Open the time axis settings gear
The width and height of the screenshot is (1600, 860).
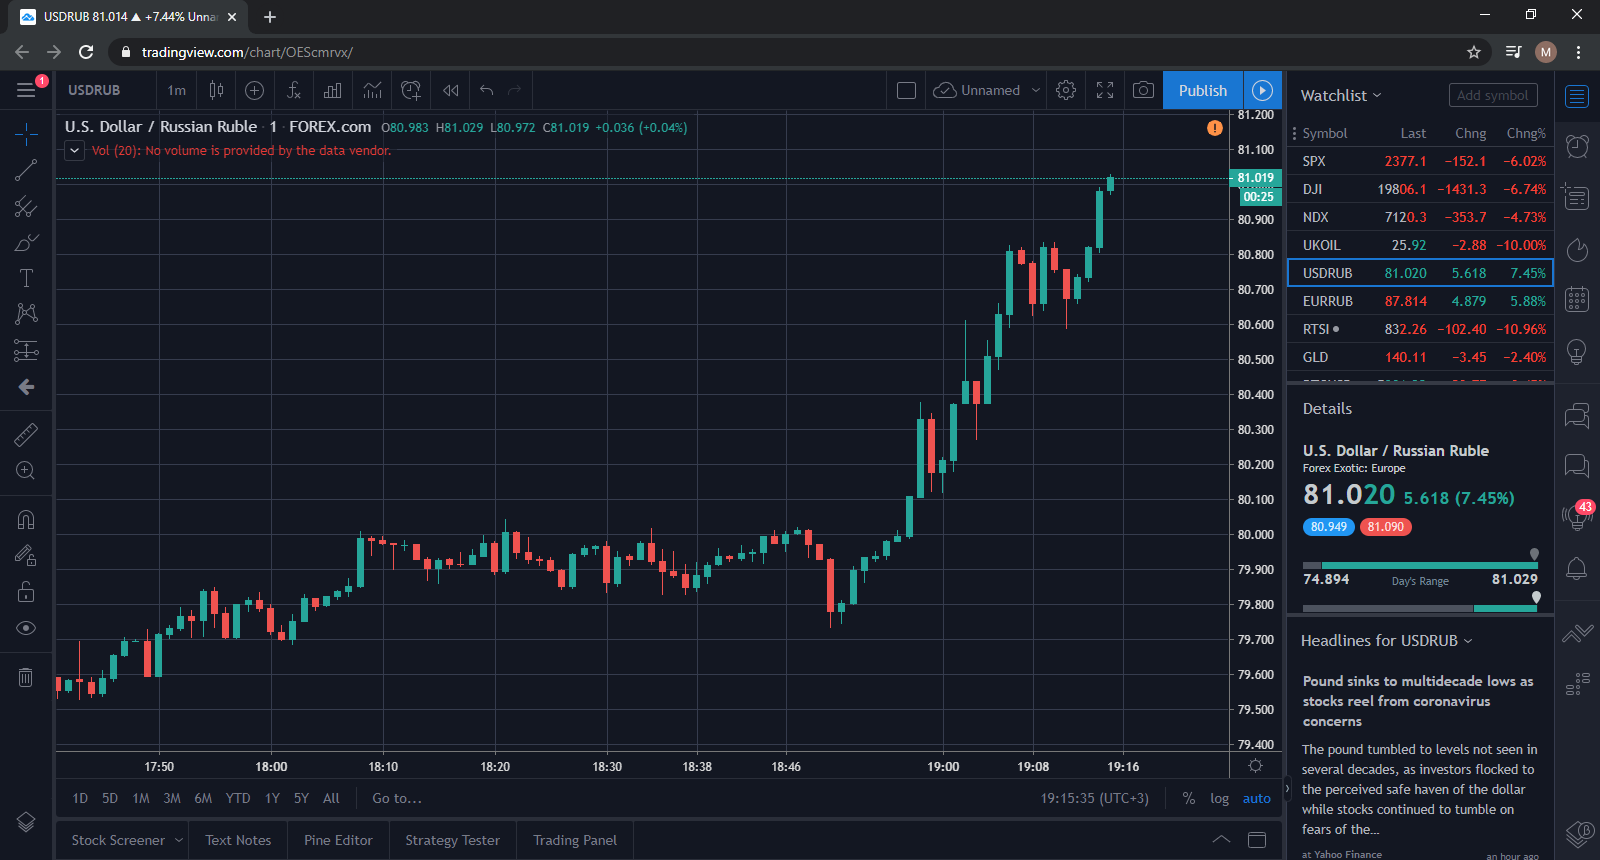[1256, 766]
